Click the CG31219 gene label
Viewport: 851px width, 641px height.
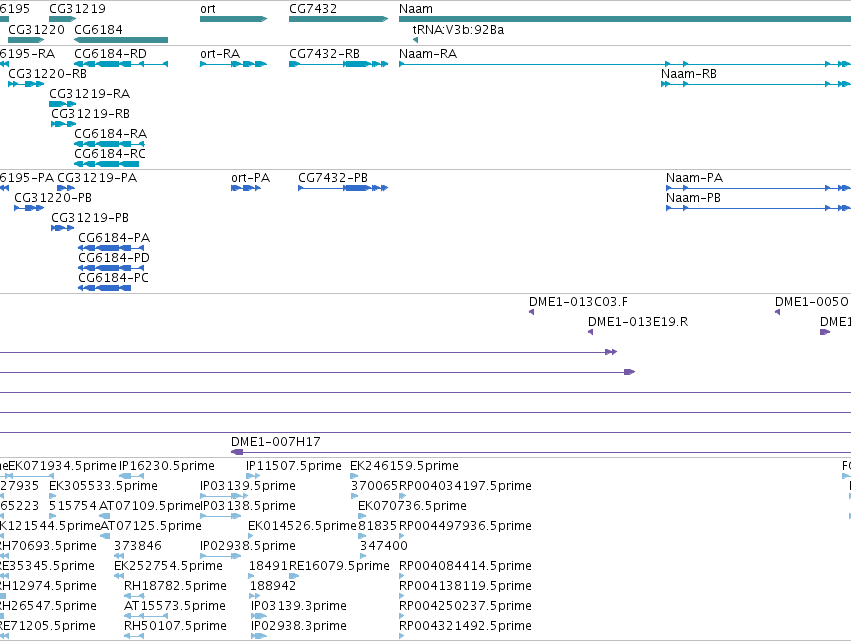(78, 9)
